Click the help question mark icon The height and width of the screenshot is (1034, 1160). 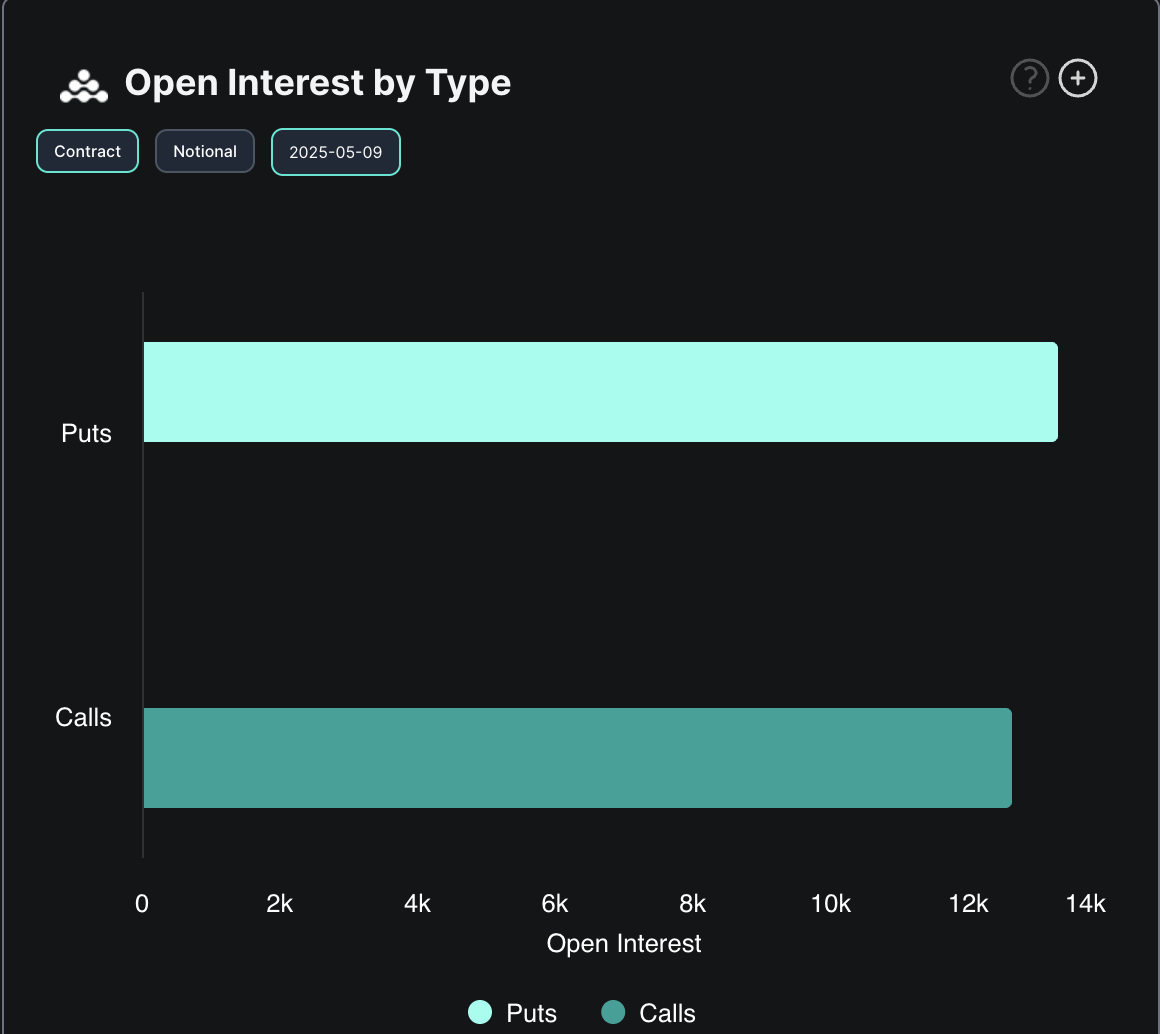pyautogui.click(x=1029, y=78)
